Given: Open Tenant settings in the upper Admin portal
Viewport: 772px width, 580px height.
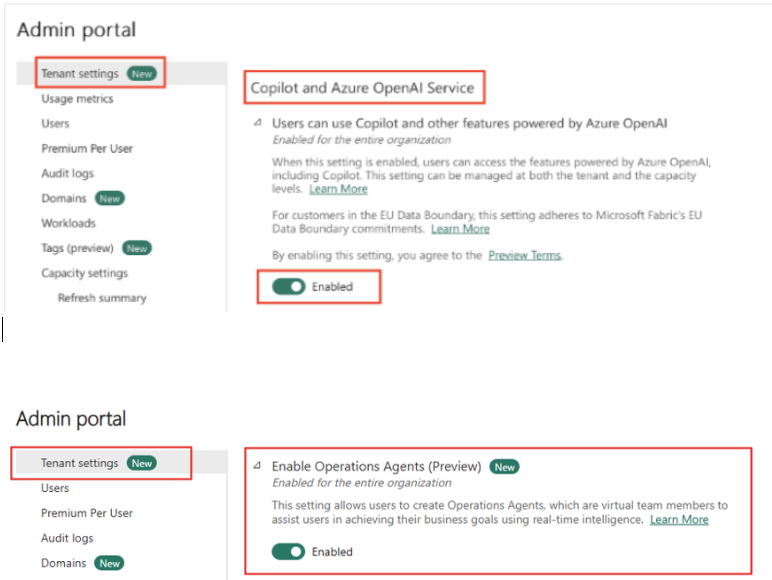Looking at the screenshot, I should pos(80,73).
